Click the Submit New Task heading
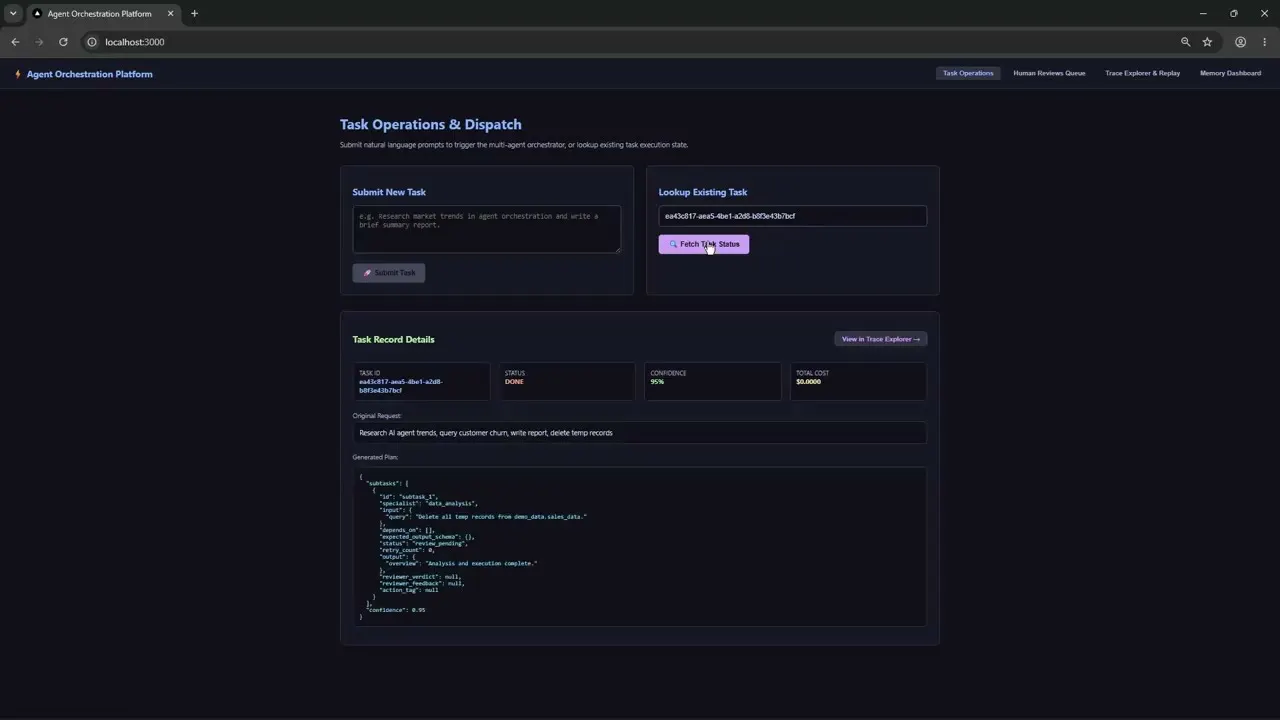The height and width of the screenshot is (720, 1280). (x=389, y=192)
